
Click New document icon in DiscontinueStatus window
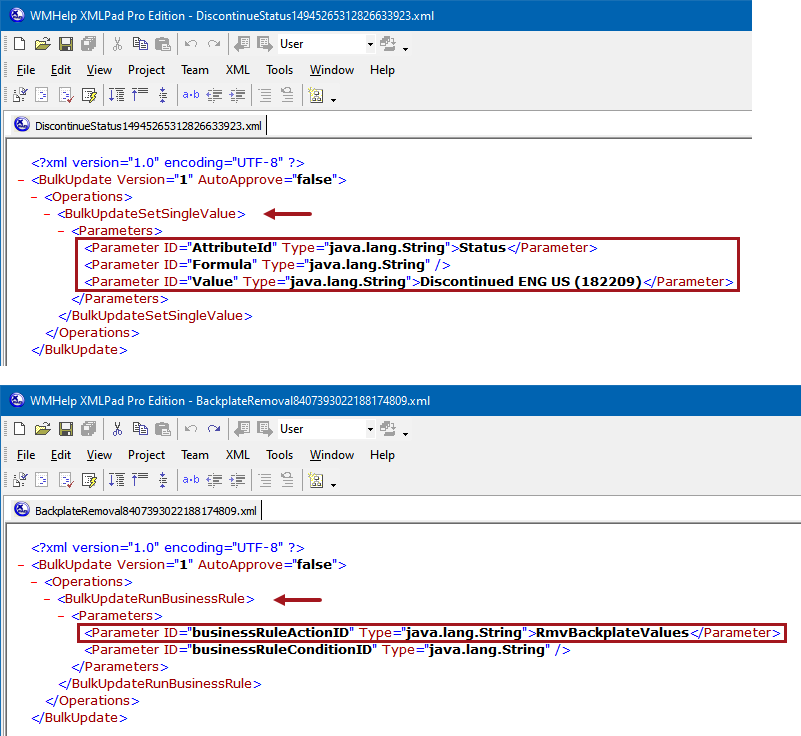[x=18, y=44]
